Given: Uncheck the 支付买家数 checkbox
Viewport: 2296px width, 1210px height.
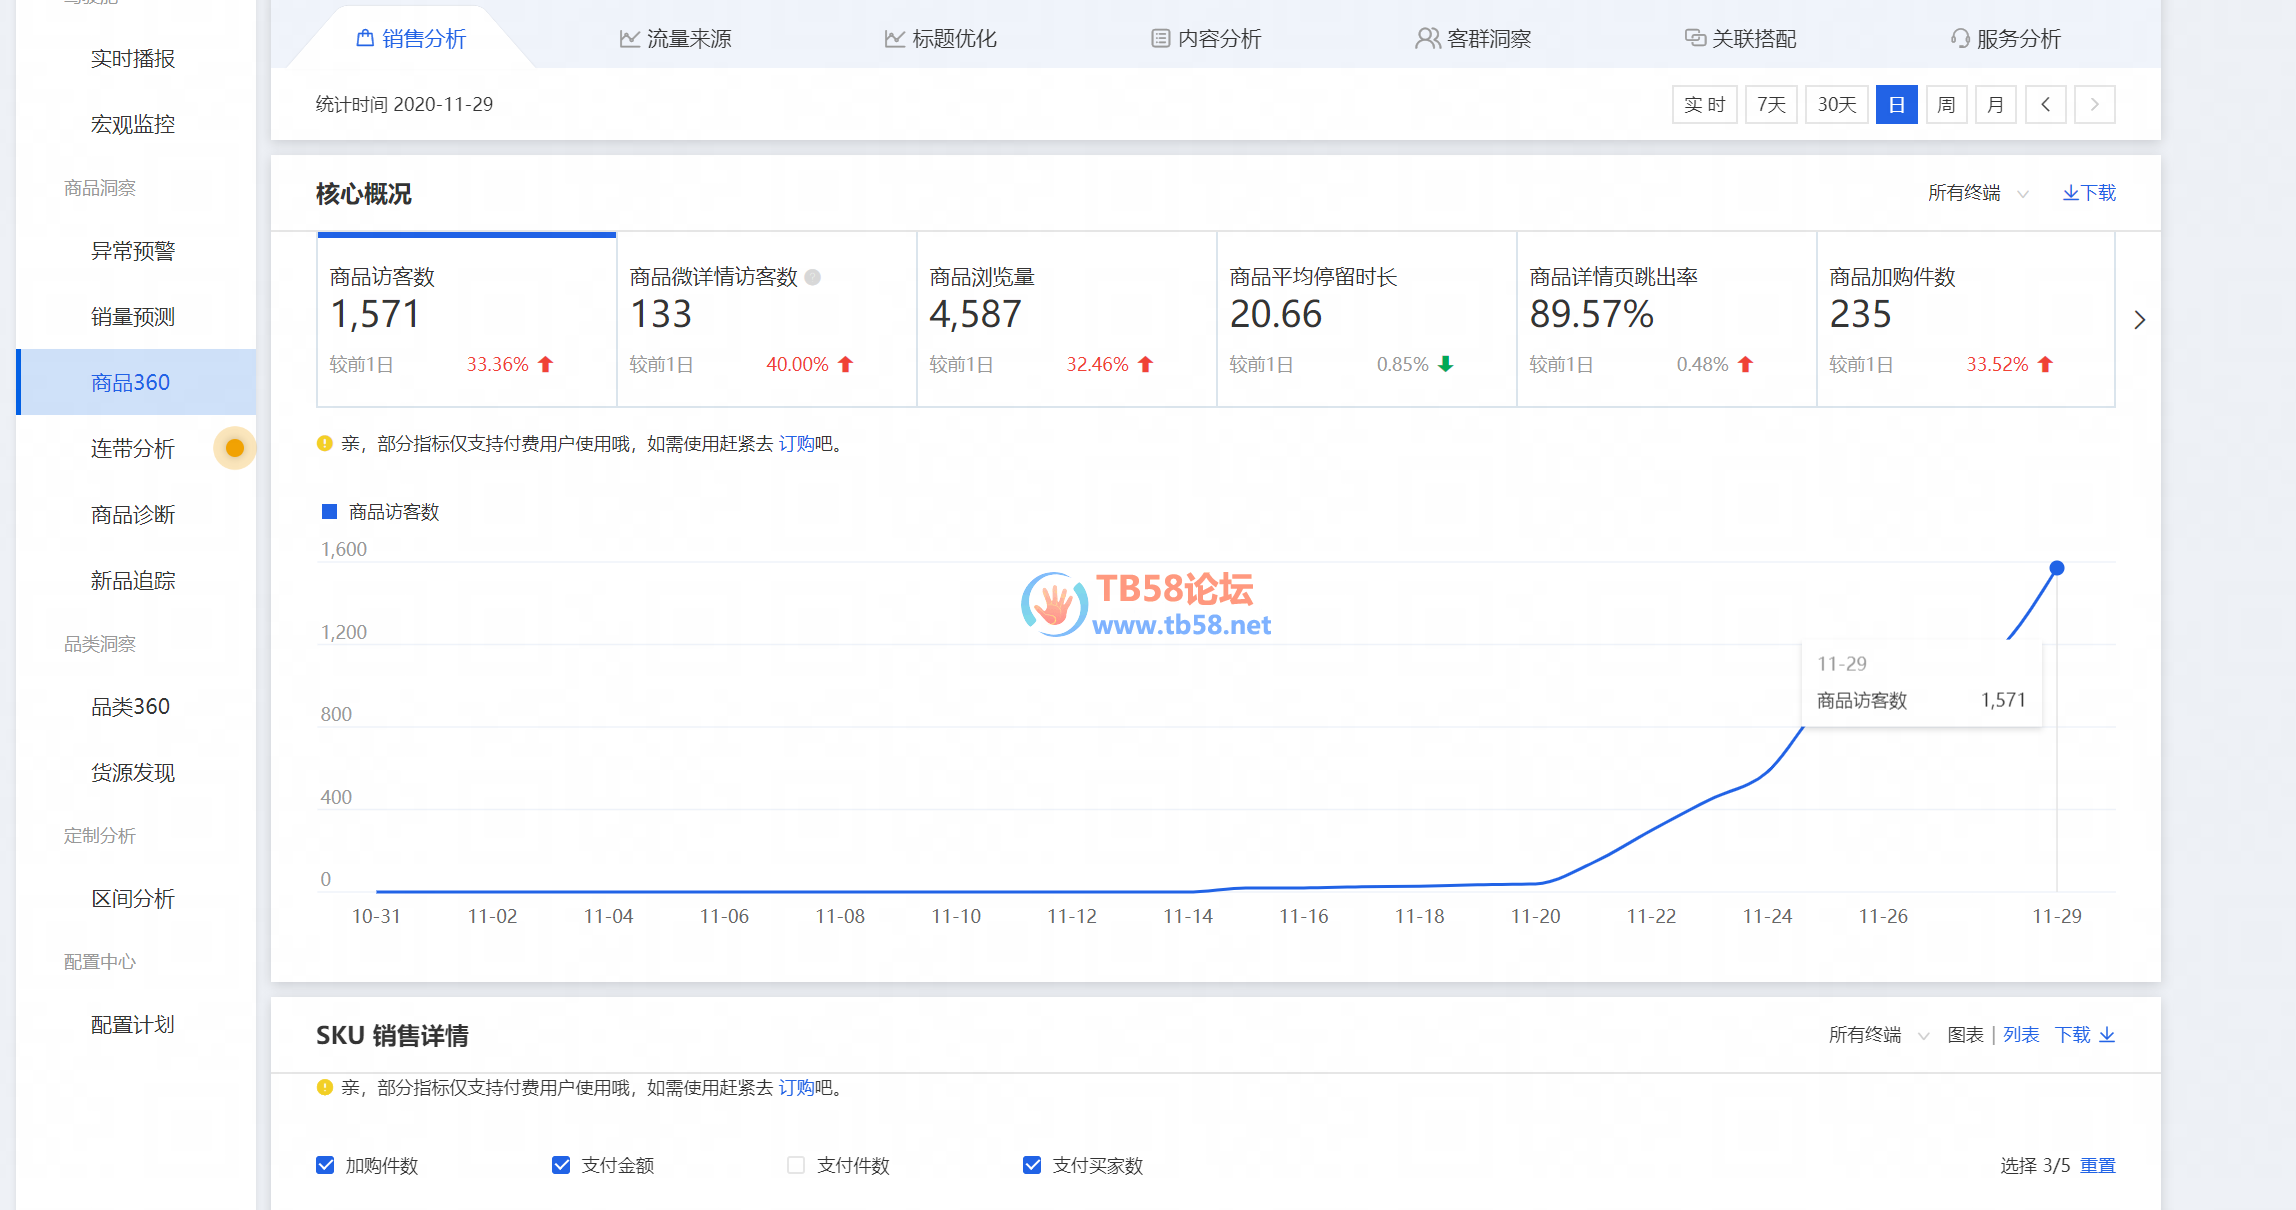Looking at the screenshot, I should click(x=1032, y=1165).
